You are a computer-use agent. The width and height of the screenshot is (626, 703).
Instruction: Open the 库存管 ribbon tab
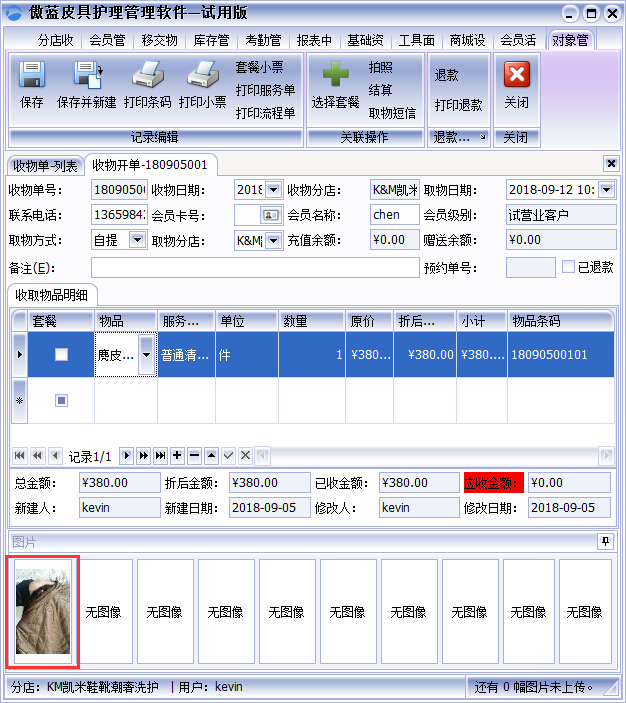pos(211,40)
